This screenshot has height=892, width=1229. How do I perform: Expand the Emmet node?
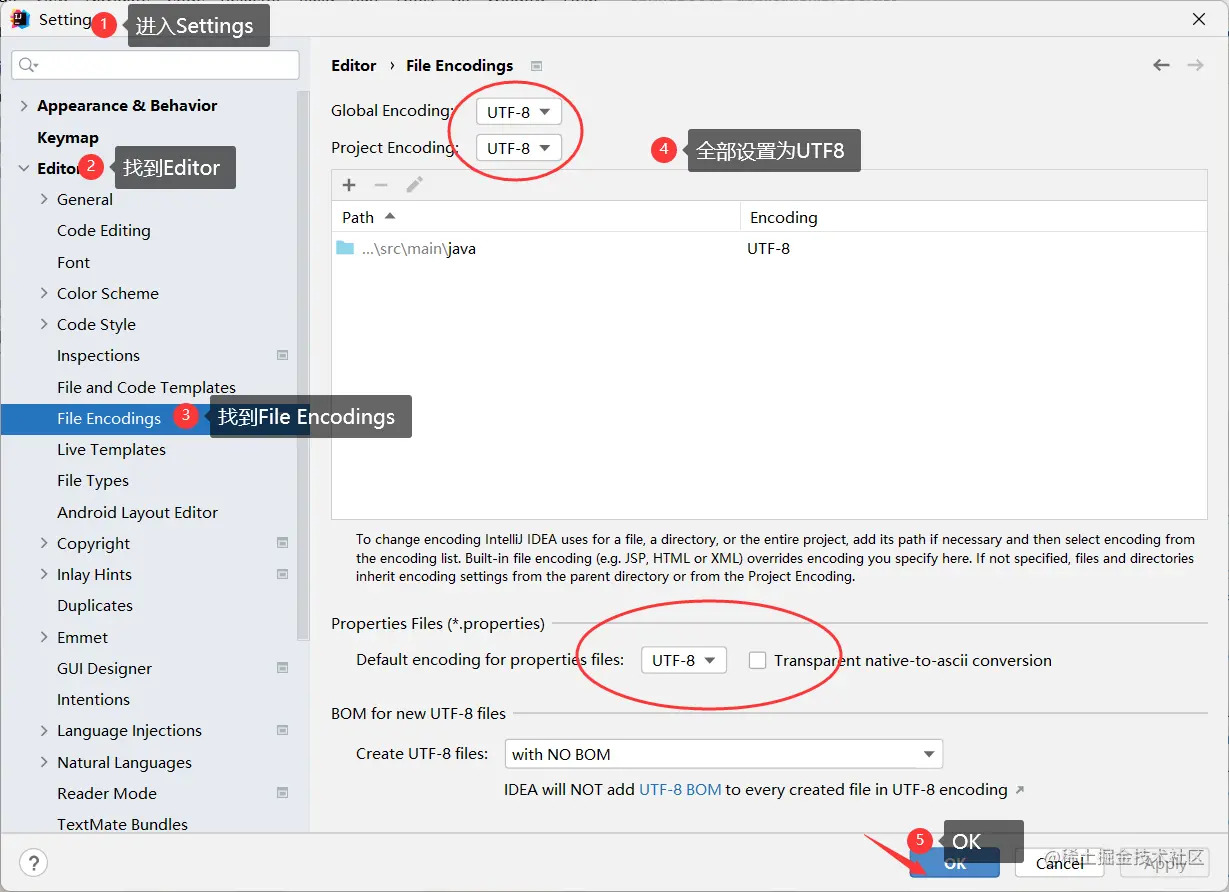(x=44, y=637)
